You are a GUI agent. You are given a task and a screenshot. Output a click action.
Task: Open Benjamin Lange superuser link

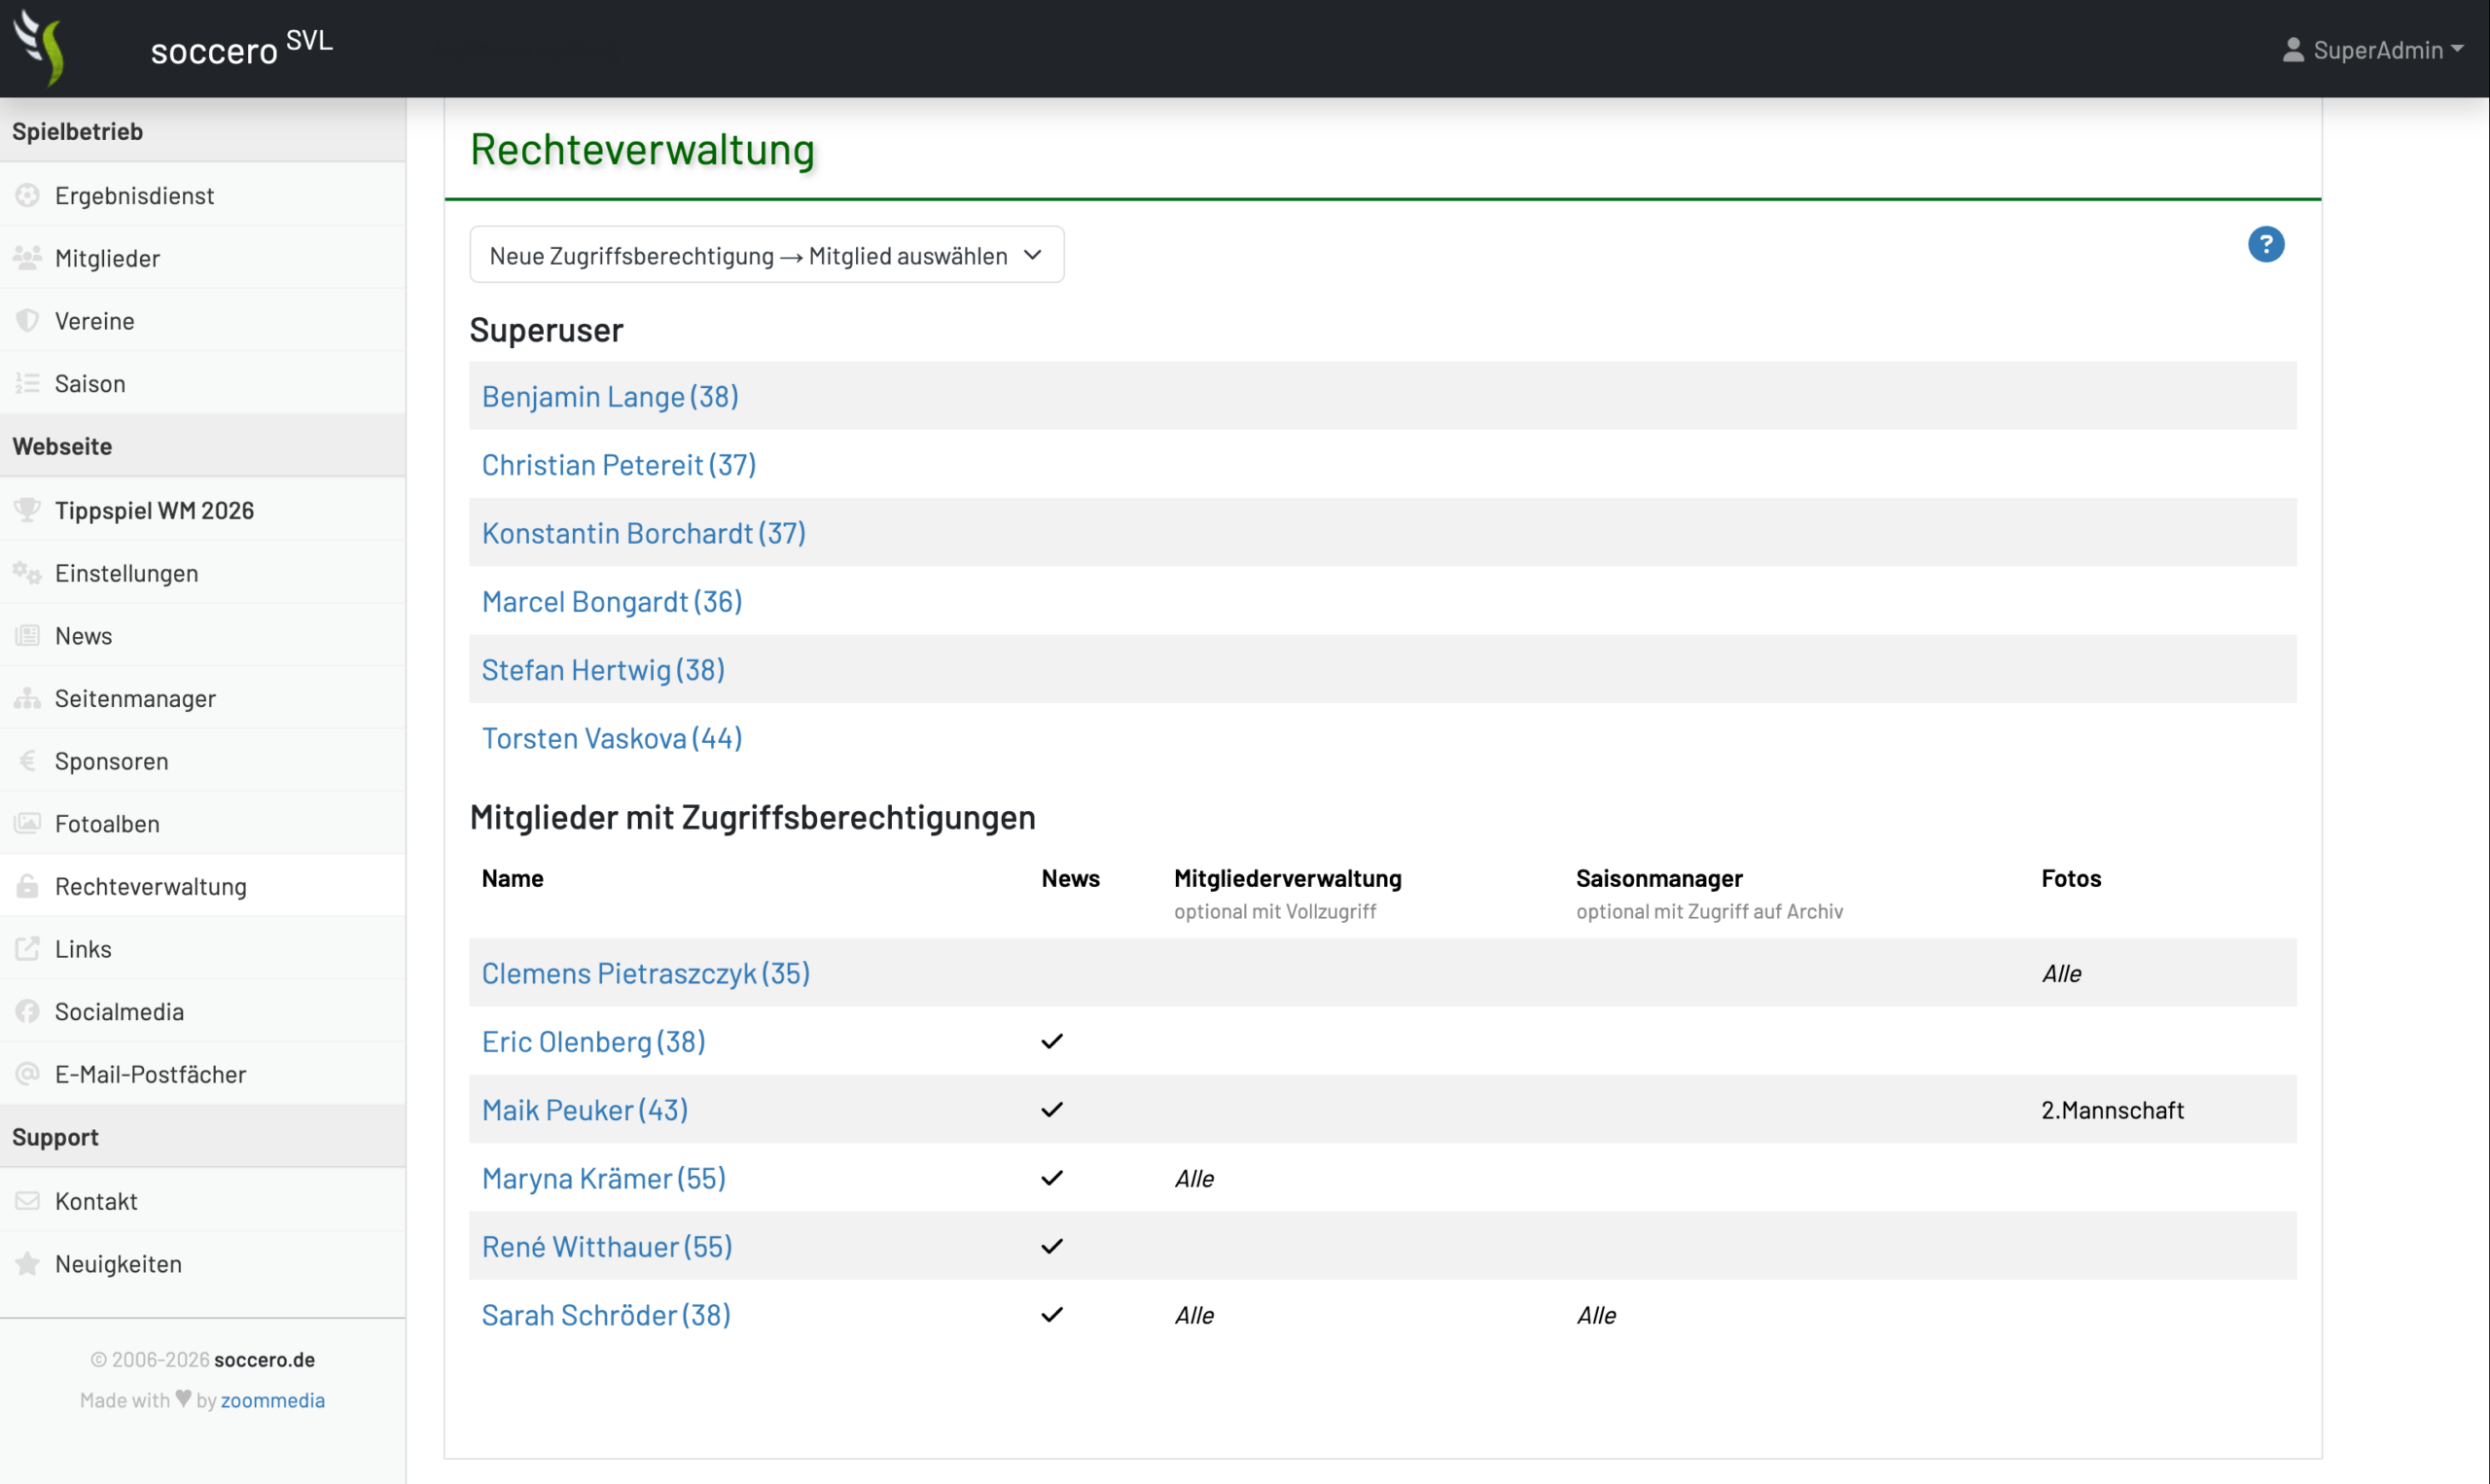610,396
